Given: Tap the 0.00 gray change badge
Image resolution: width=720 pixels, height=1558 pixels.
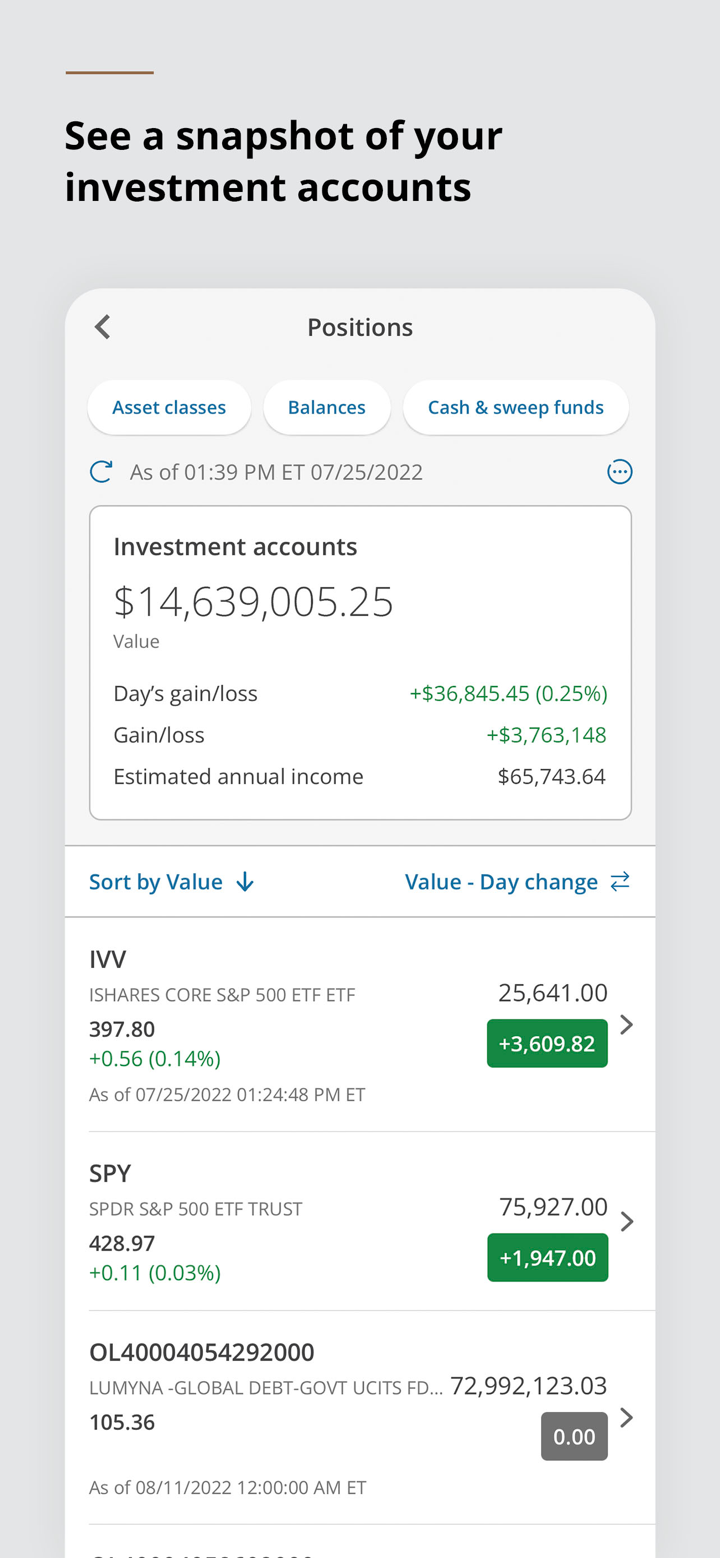Looking at the screenshot, I should point(574,1437).
